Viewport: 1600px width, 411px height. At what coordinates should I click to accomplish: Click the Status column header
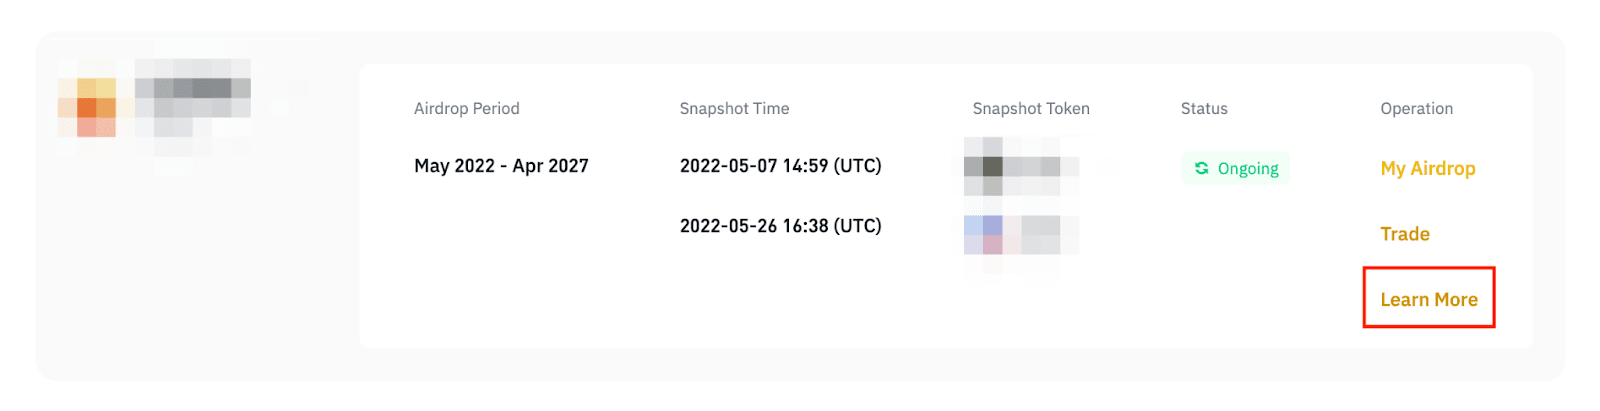pos(1203,109)
